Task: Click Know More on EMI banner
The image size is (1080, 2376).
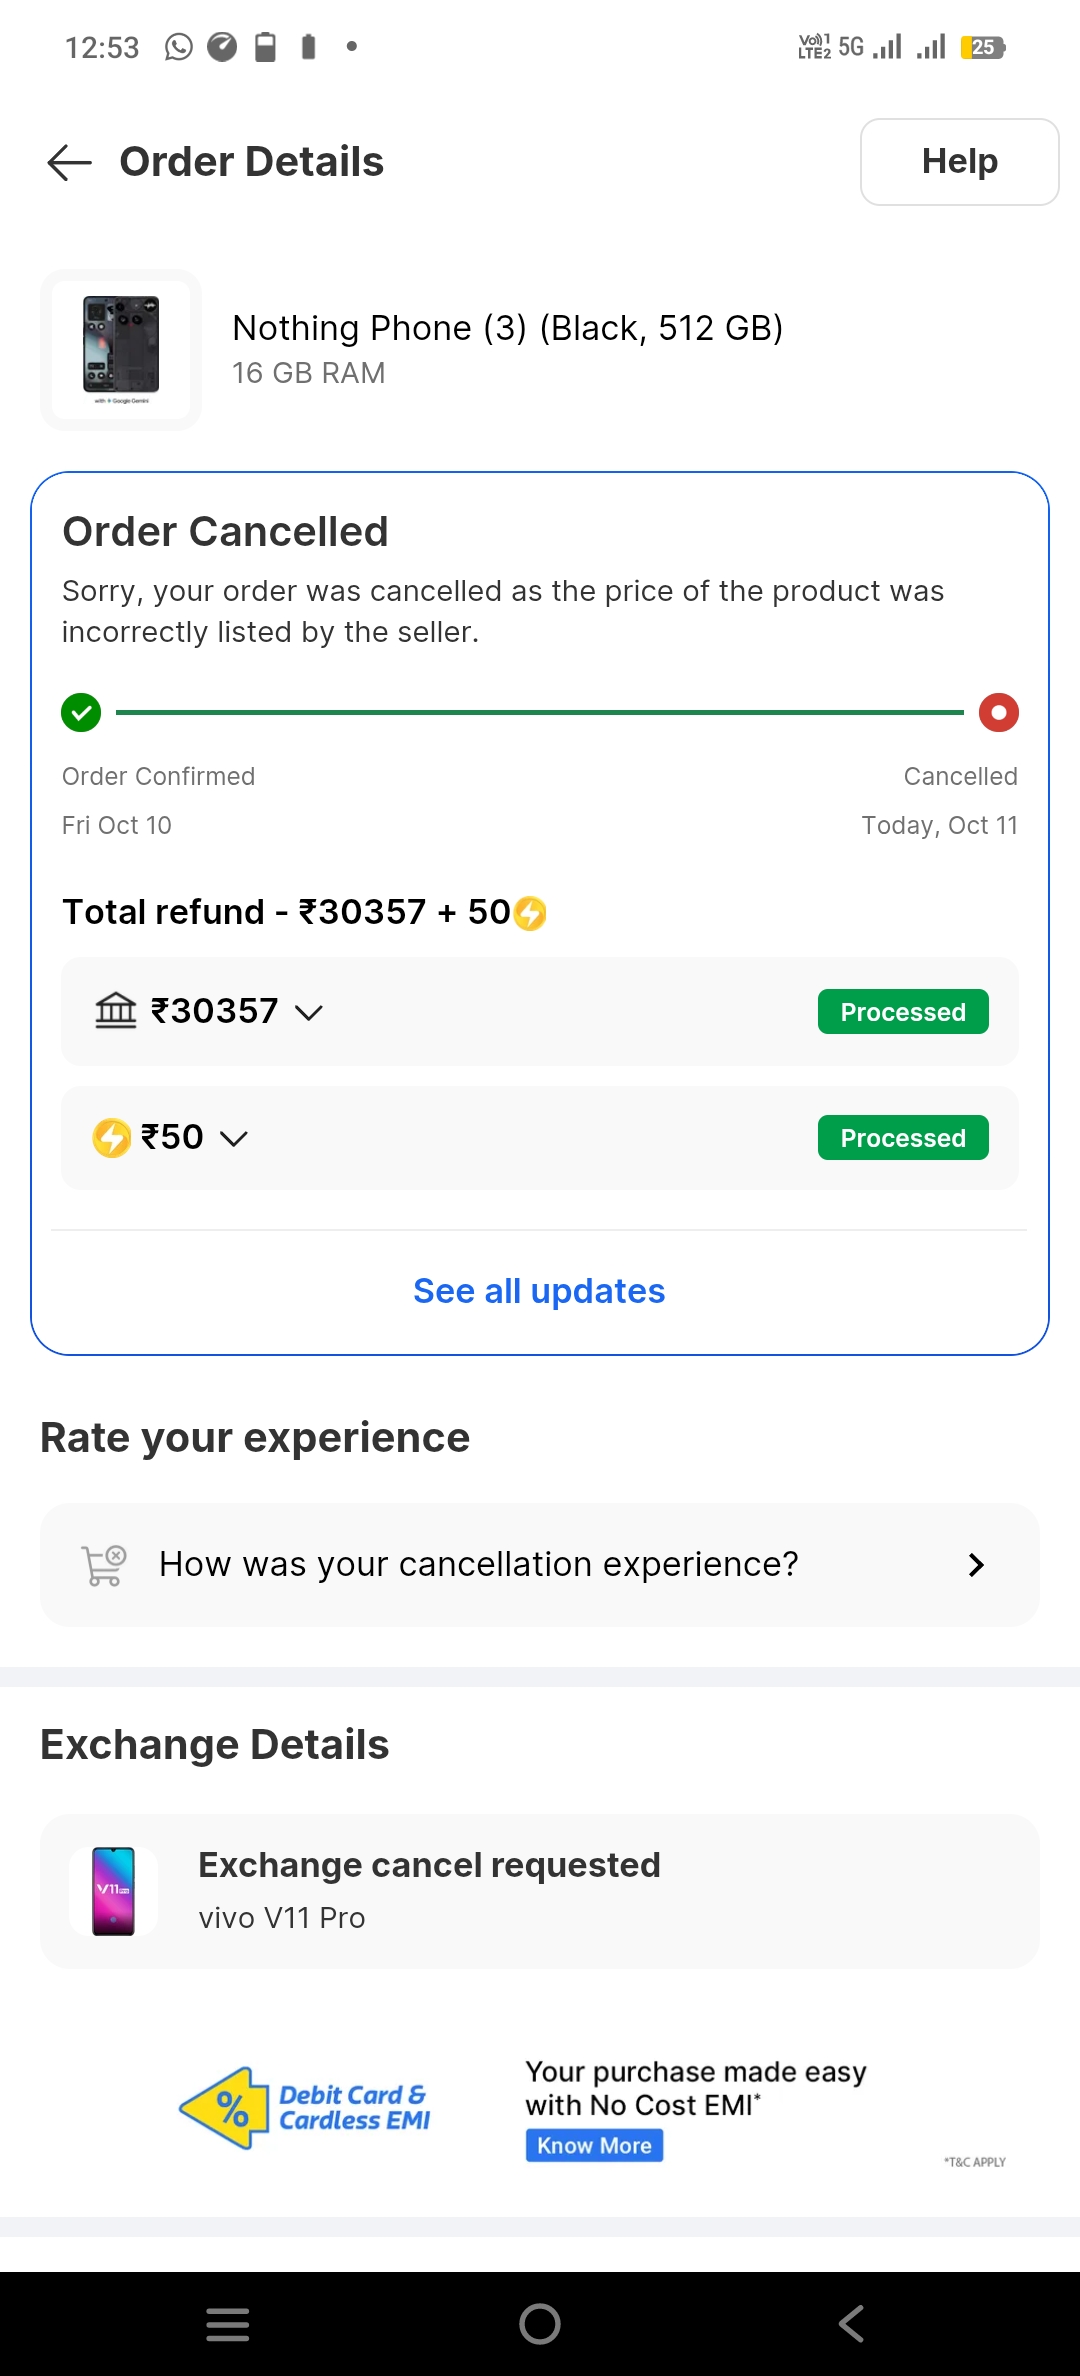Action: point(594,2145)
